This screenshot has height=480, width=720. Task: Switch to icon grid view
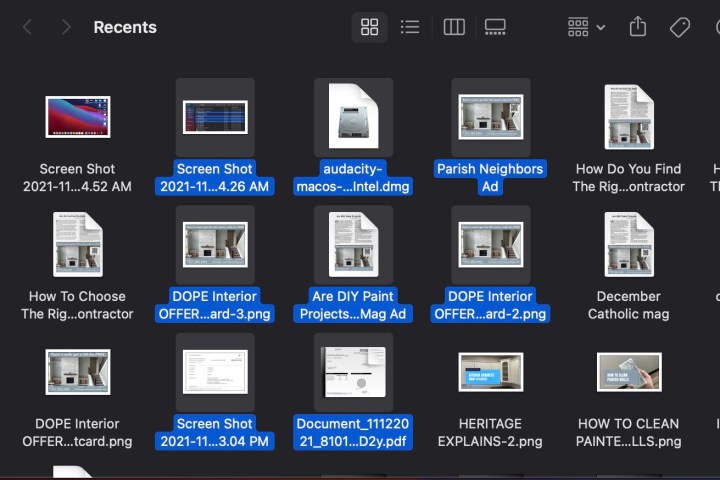(x=369, y=27)
